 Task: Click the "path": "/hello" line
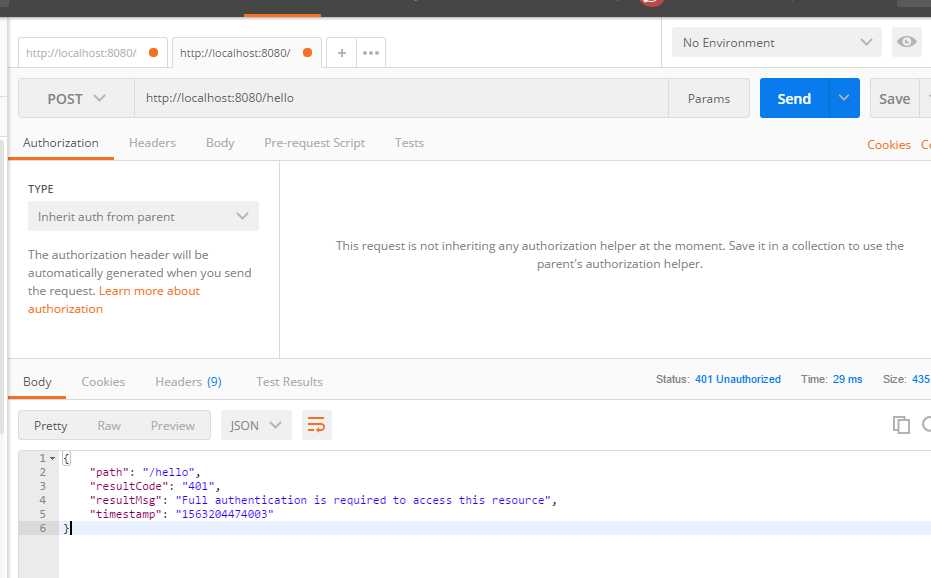pyautogui.click(x=145, y=472)
